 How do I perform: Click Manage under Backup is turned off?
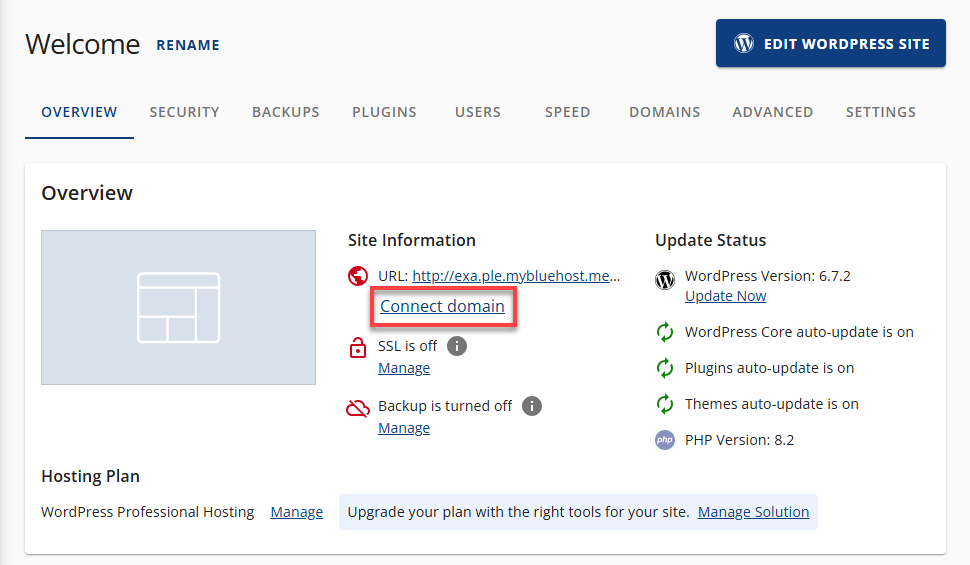tap(404, 428)
